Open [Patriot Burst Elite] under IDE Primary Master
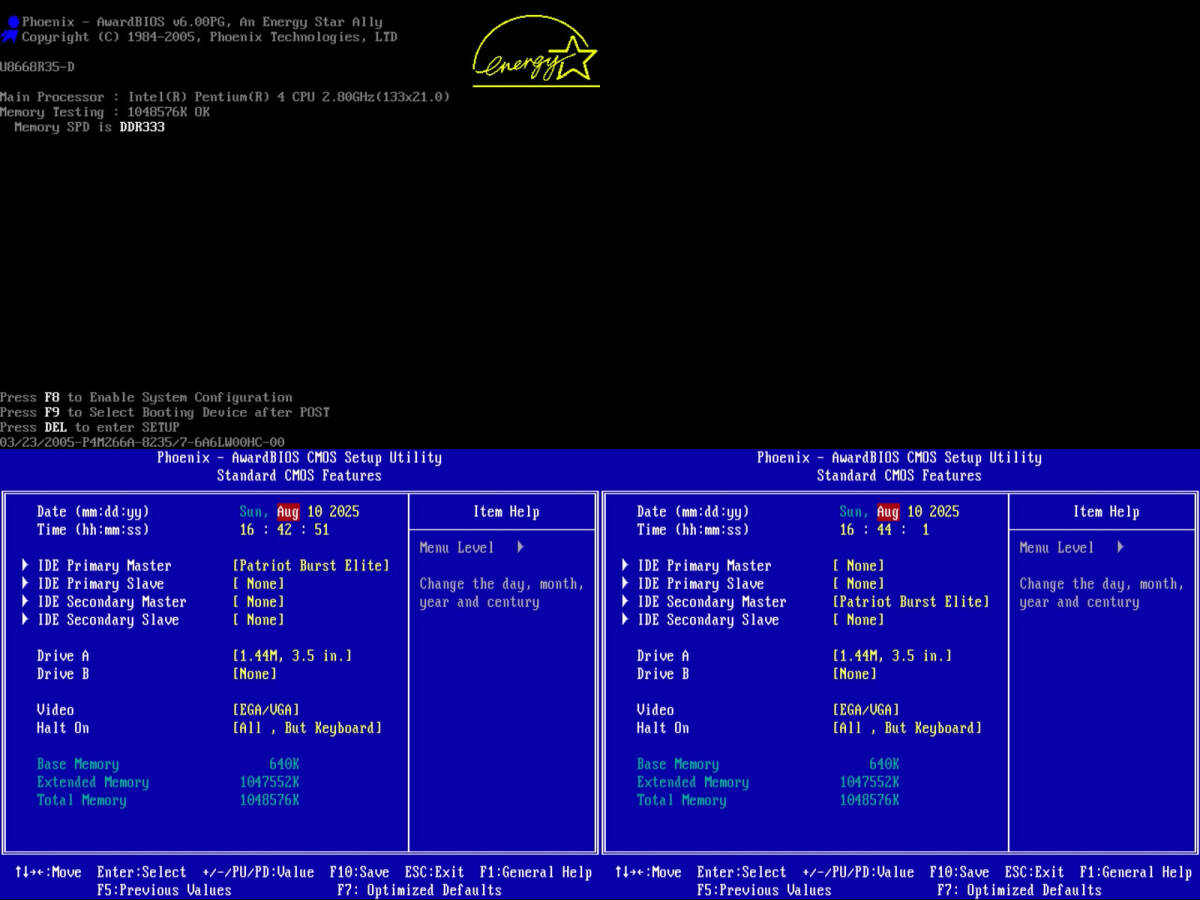This screenshot has width=1200, height=900. click(311, 566)
